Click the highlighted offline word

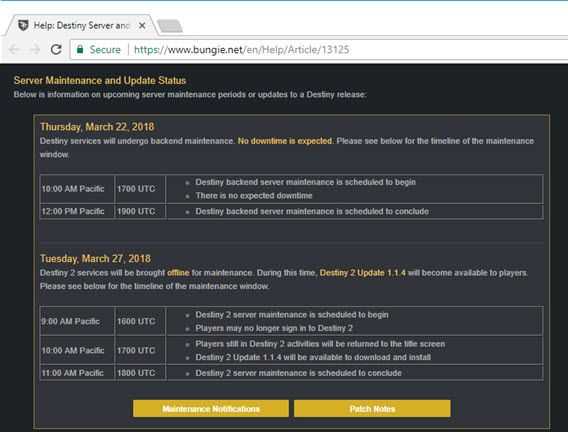click(x=178, y=273)
